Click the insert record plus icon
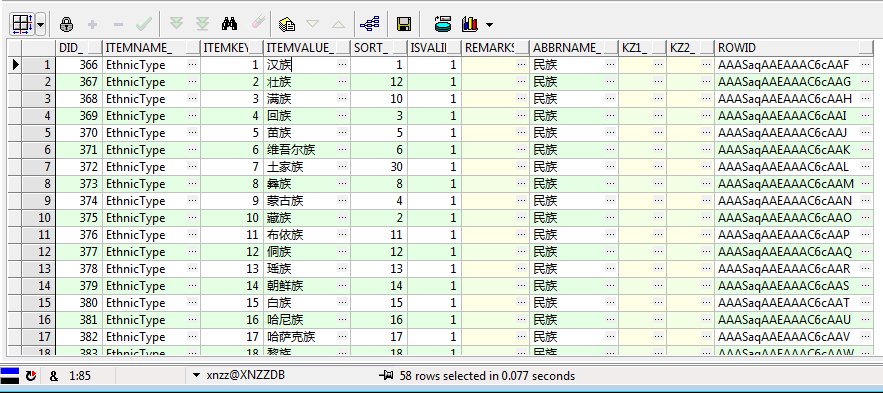Screen dimensions: 883x393 pos(93,24)
